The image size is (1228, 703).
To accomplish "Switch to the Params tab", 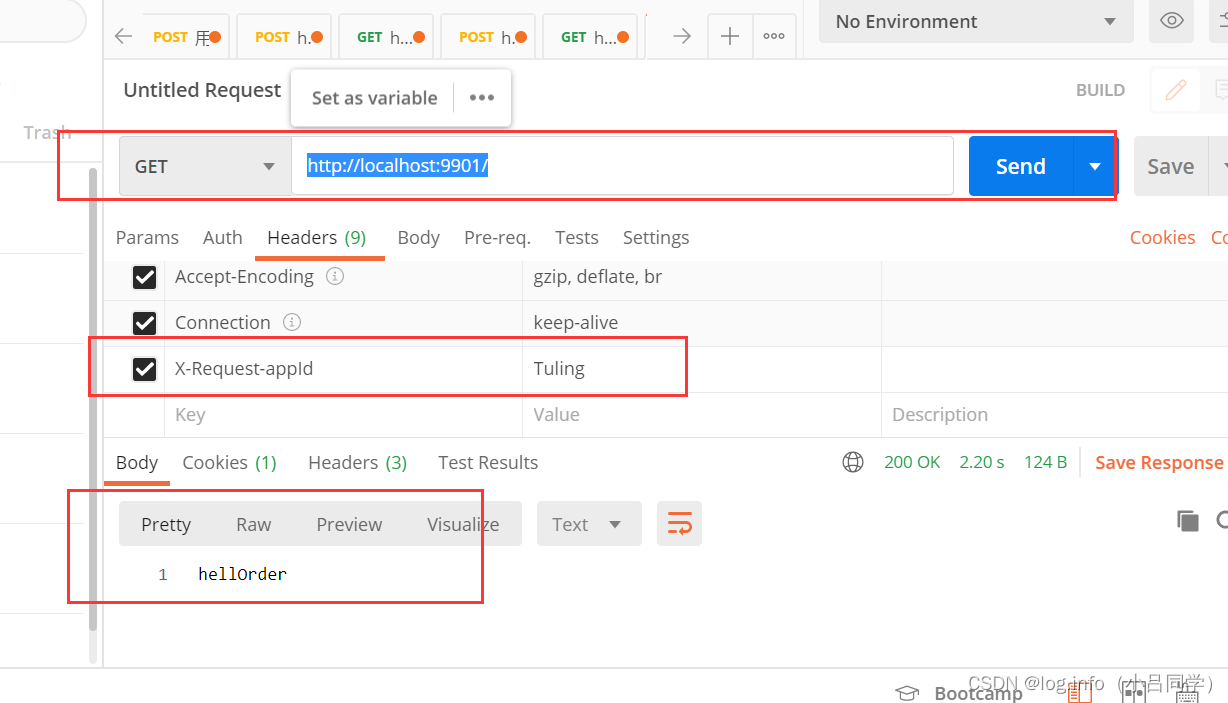I will pyautogui.click(x=147, y=237).
